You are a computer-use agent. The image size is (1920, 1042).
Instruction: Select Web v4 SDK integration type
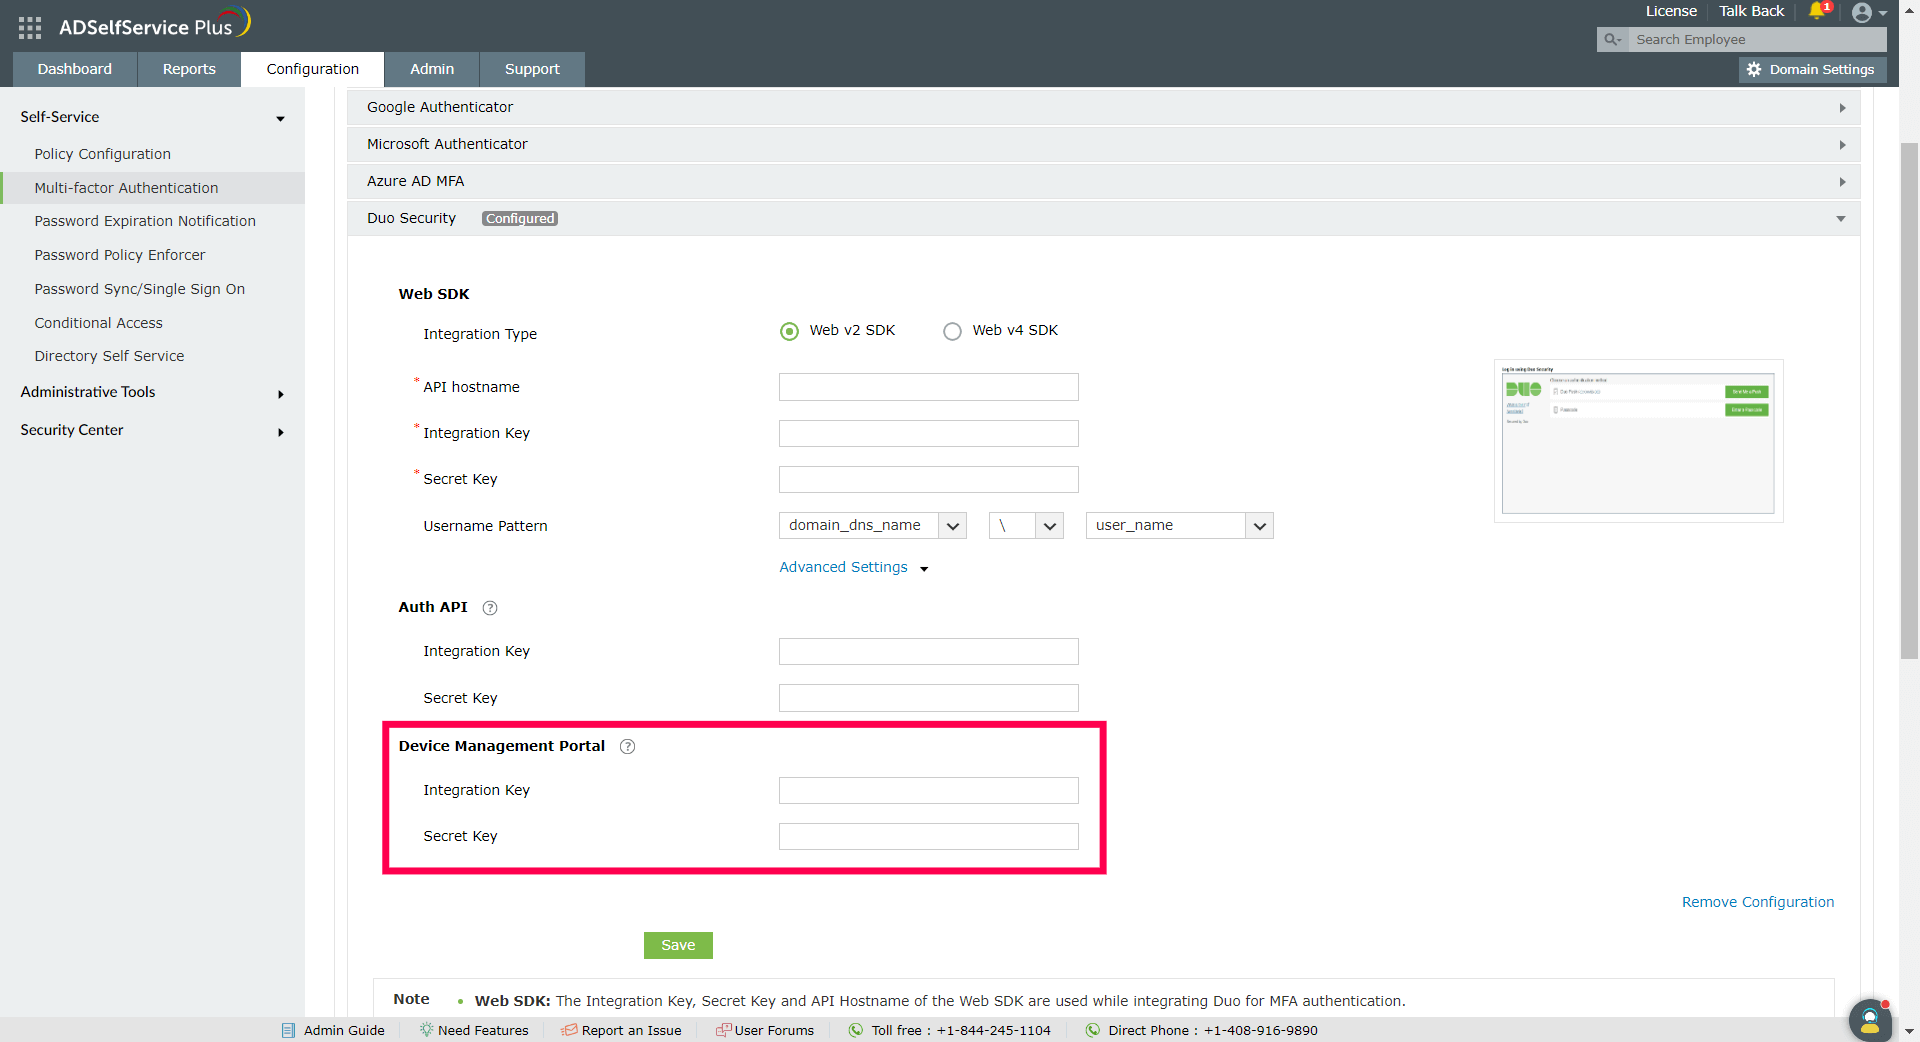tap(952, 331)
